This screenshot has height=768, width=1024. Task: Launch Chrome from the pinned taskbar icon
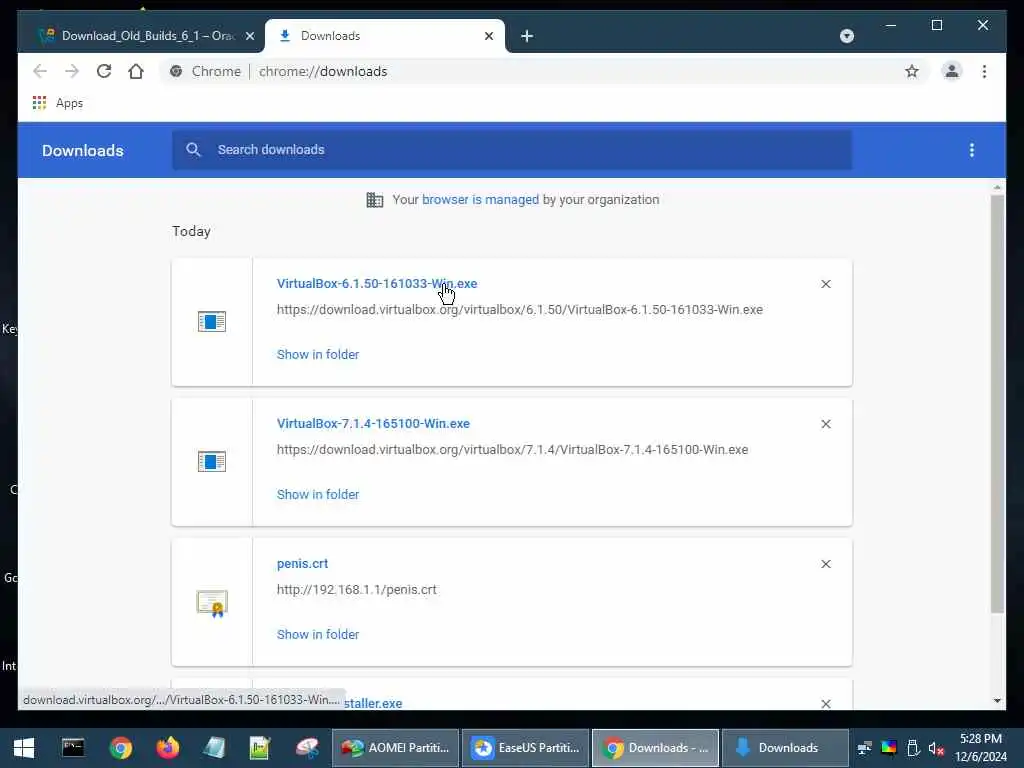120,748
